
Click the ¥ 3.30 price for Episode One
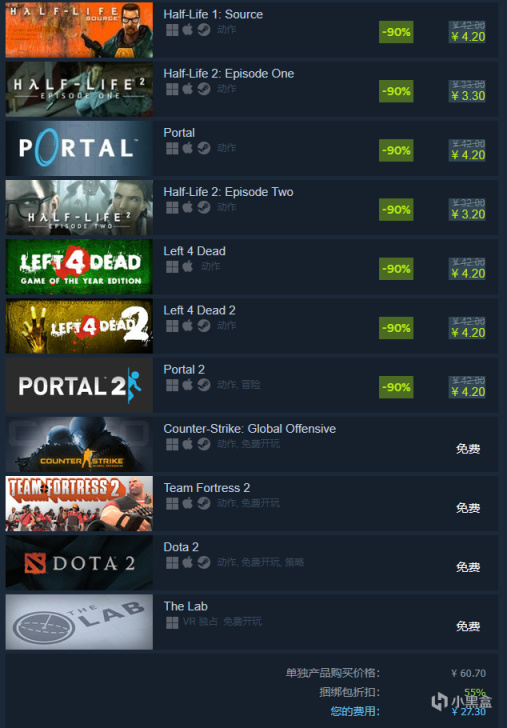468,96
